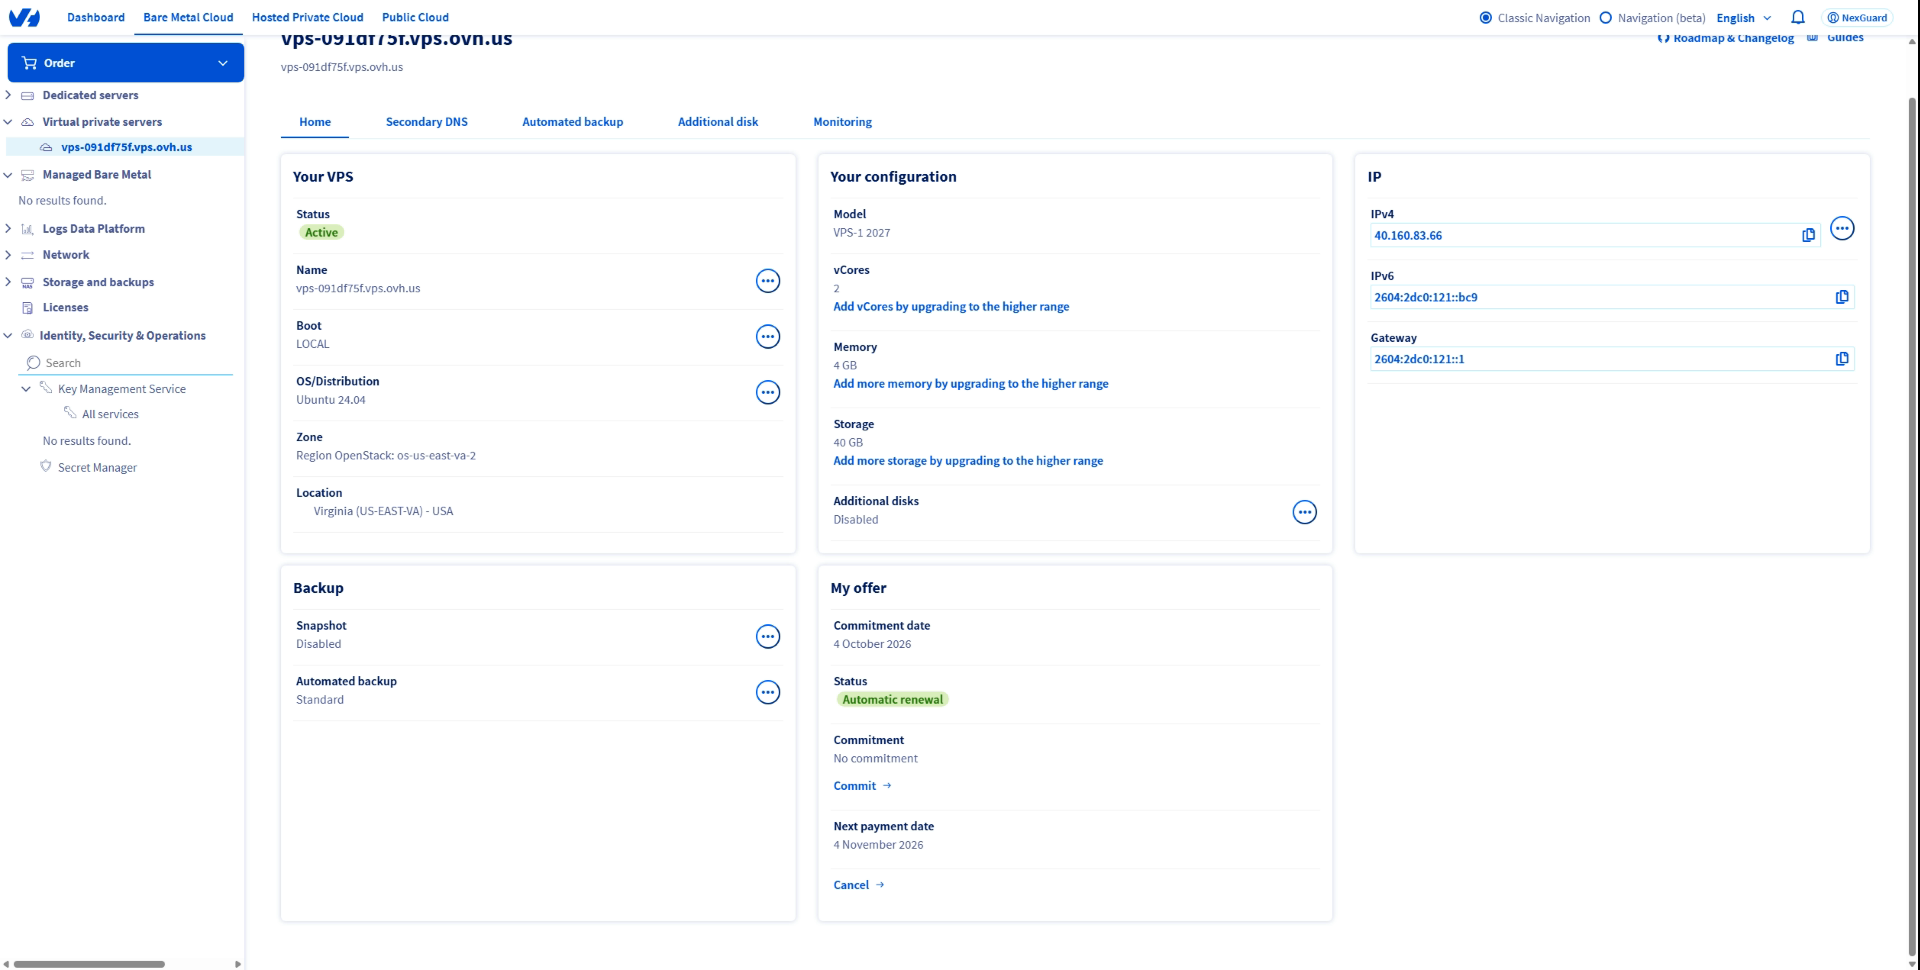
Task: Click the sidebar Search field
Action: tap(126, 363)
